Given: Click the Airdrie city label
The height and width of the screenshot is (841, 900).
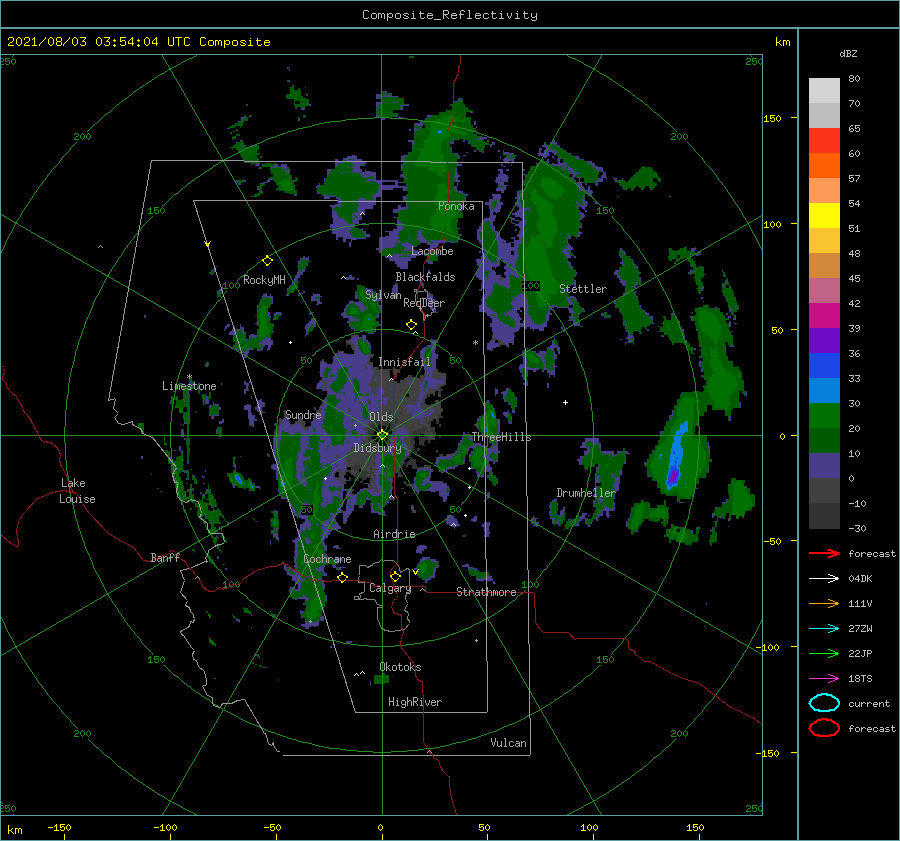Looking at the screenshot, I should [394, 534].
